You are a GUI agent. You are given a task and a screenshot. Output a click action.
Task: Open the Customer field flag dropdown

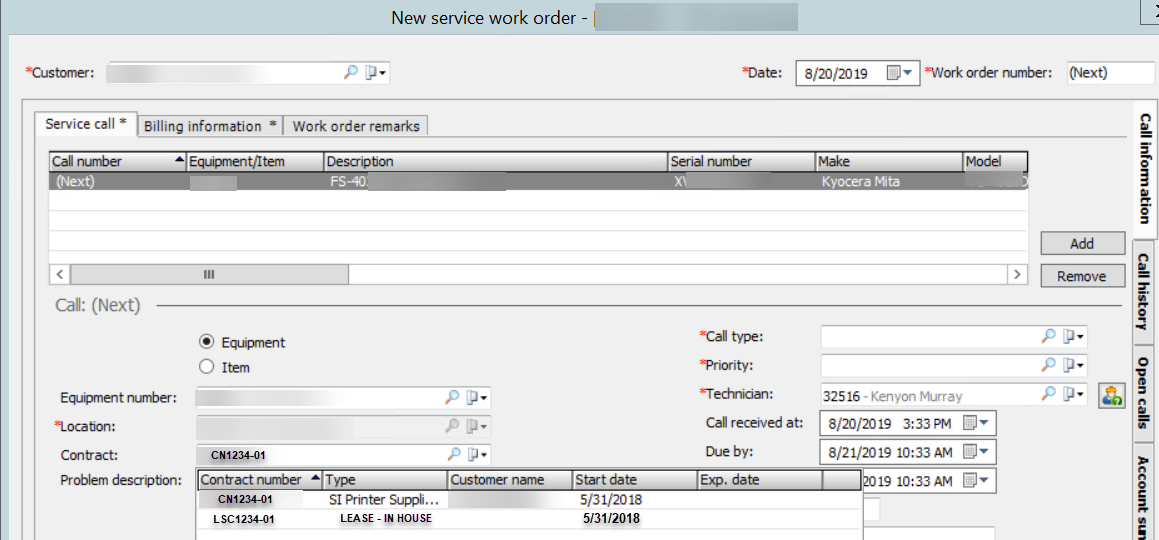377,72
